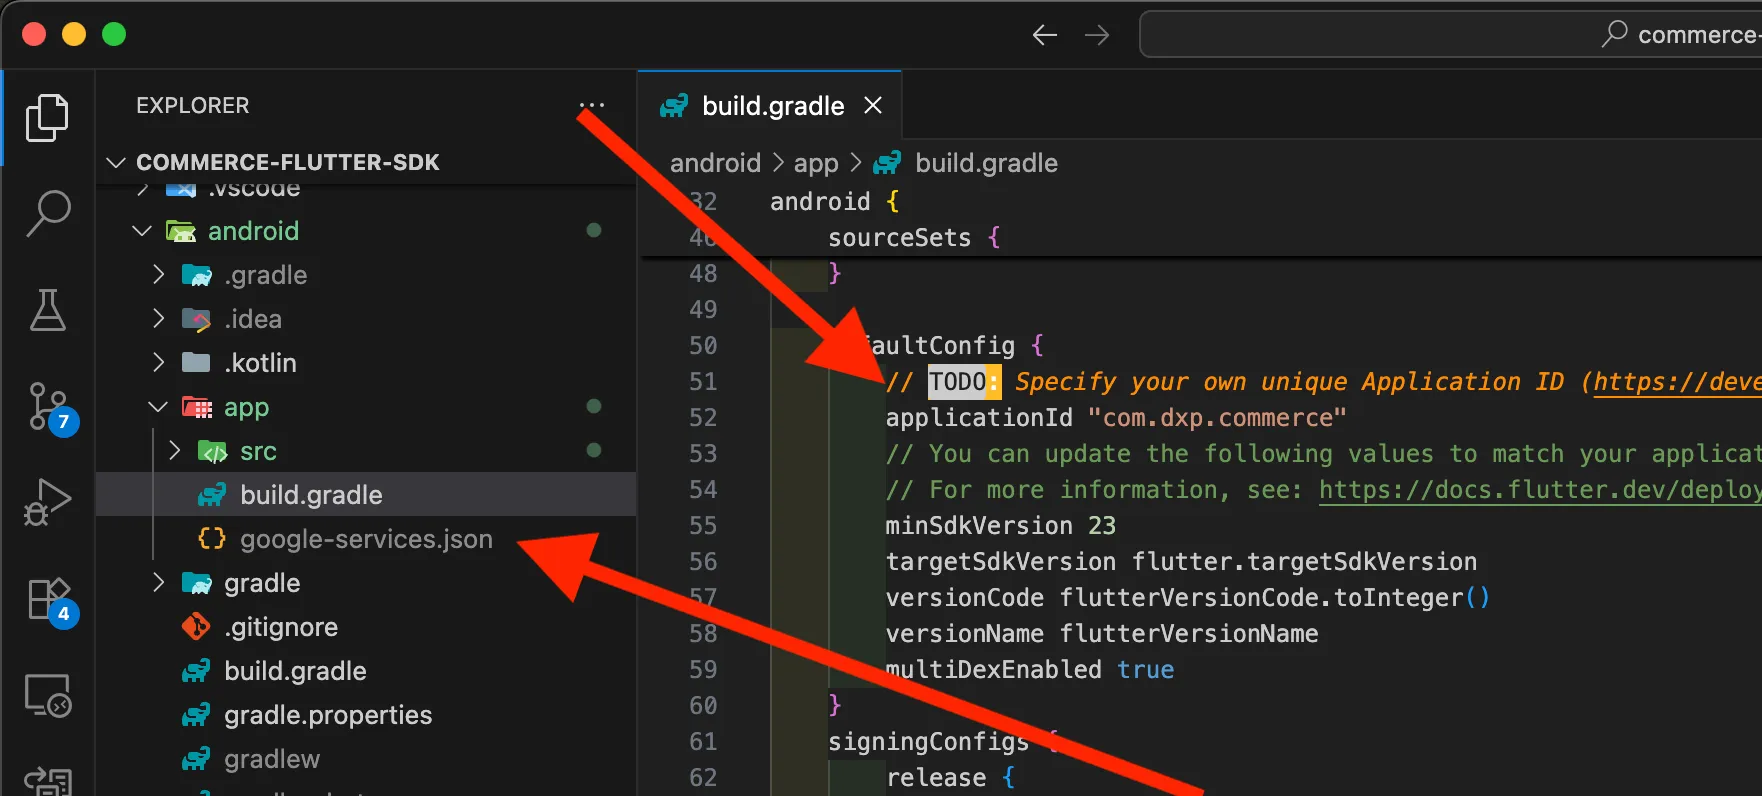Click the 'targetSdkVersion flutter.targetSdkVersion' line
The image size is (1762, 796).
click(x=1181, y=562)
